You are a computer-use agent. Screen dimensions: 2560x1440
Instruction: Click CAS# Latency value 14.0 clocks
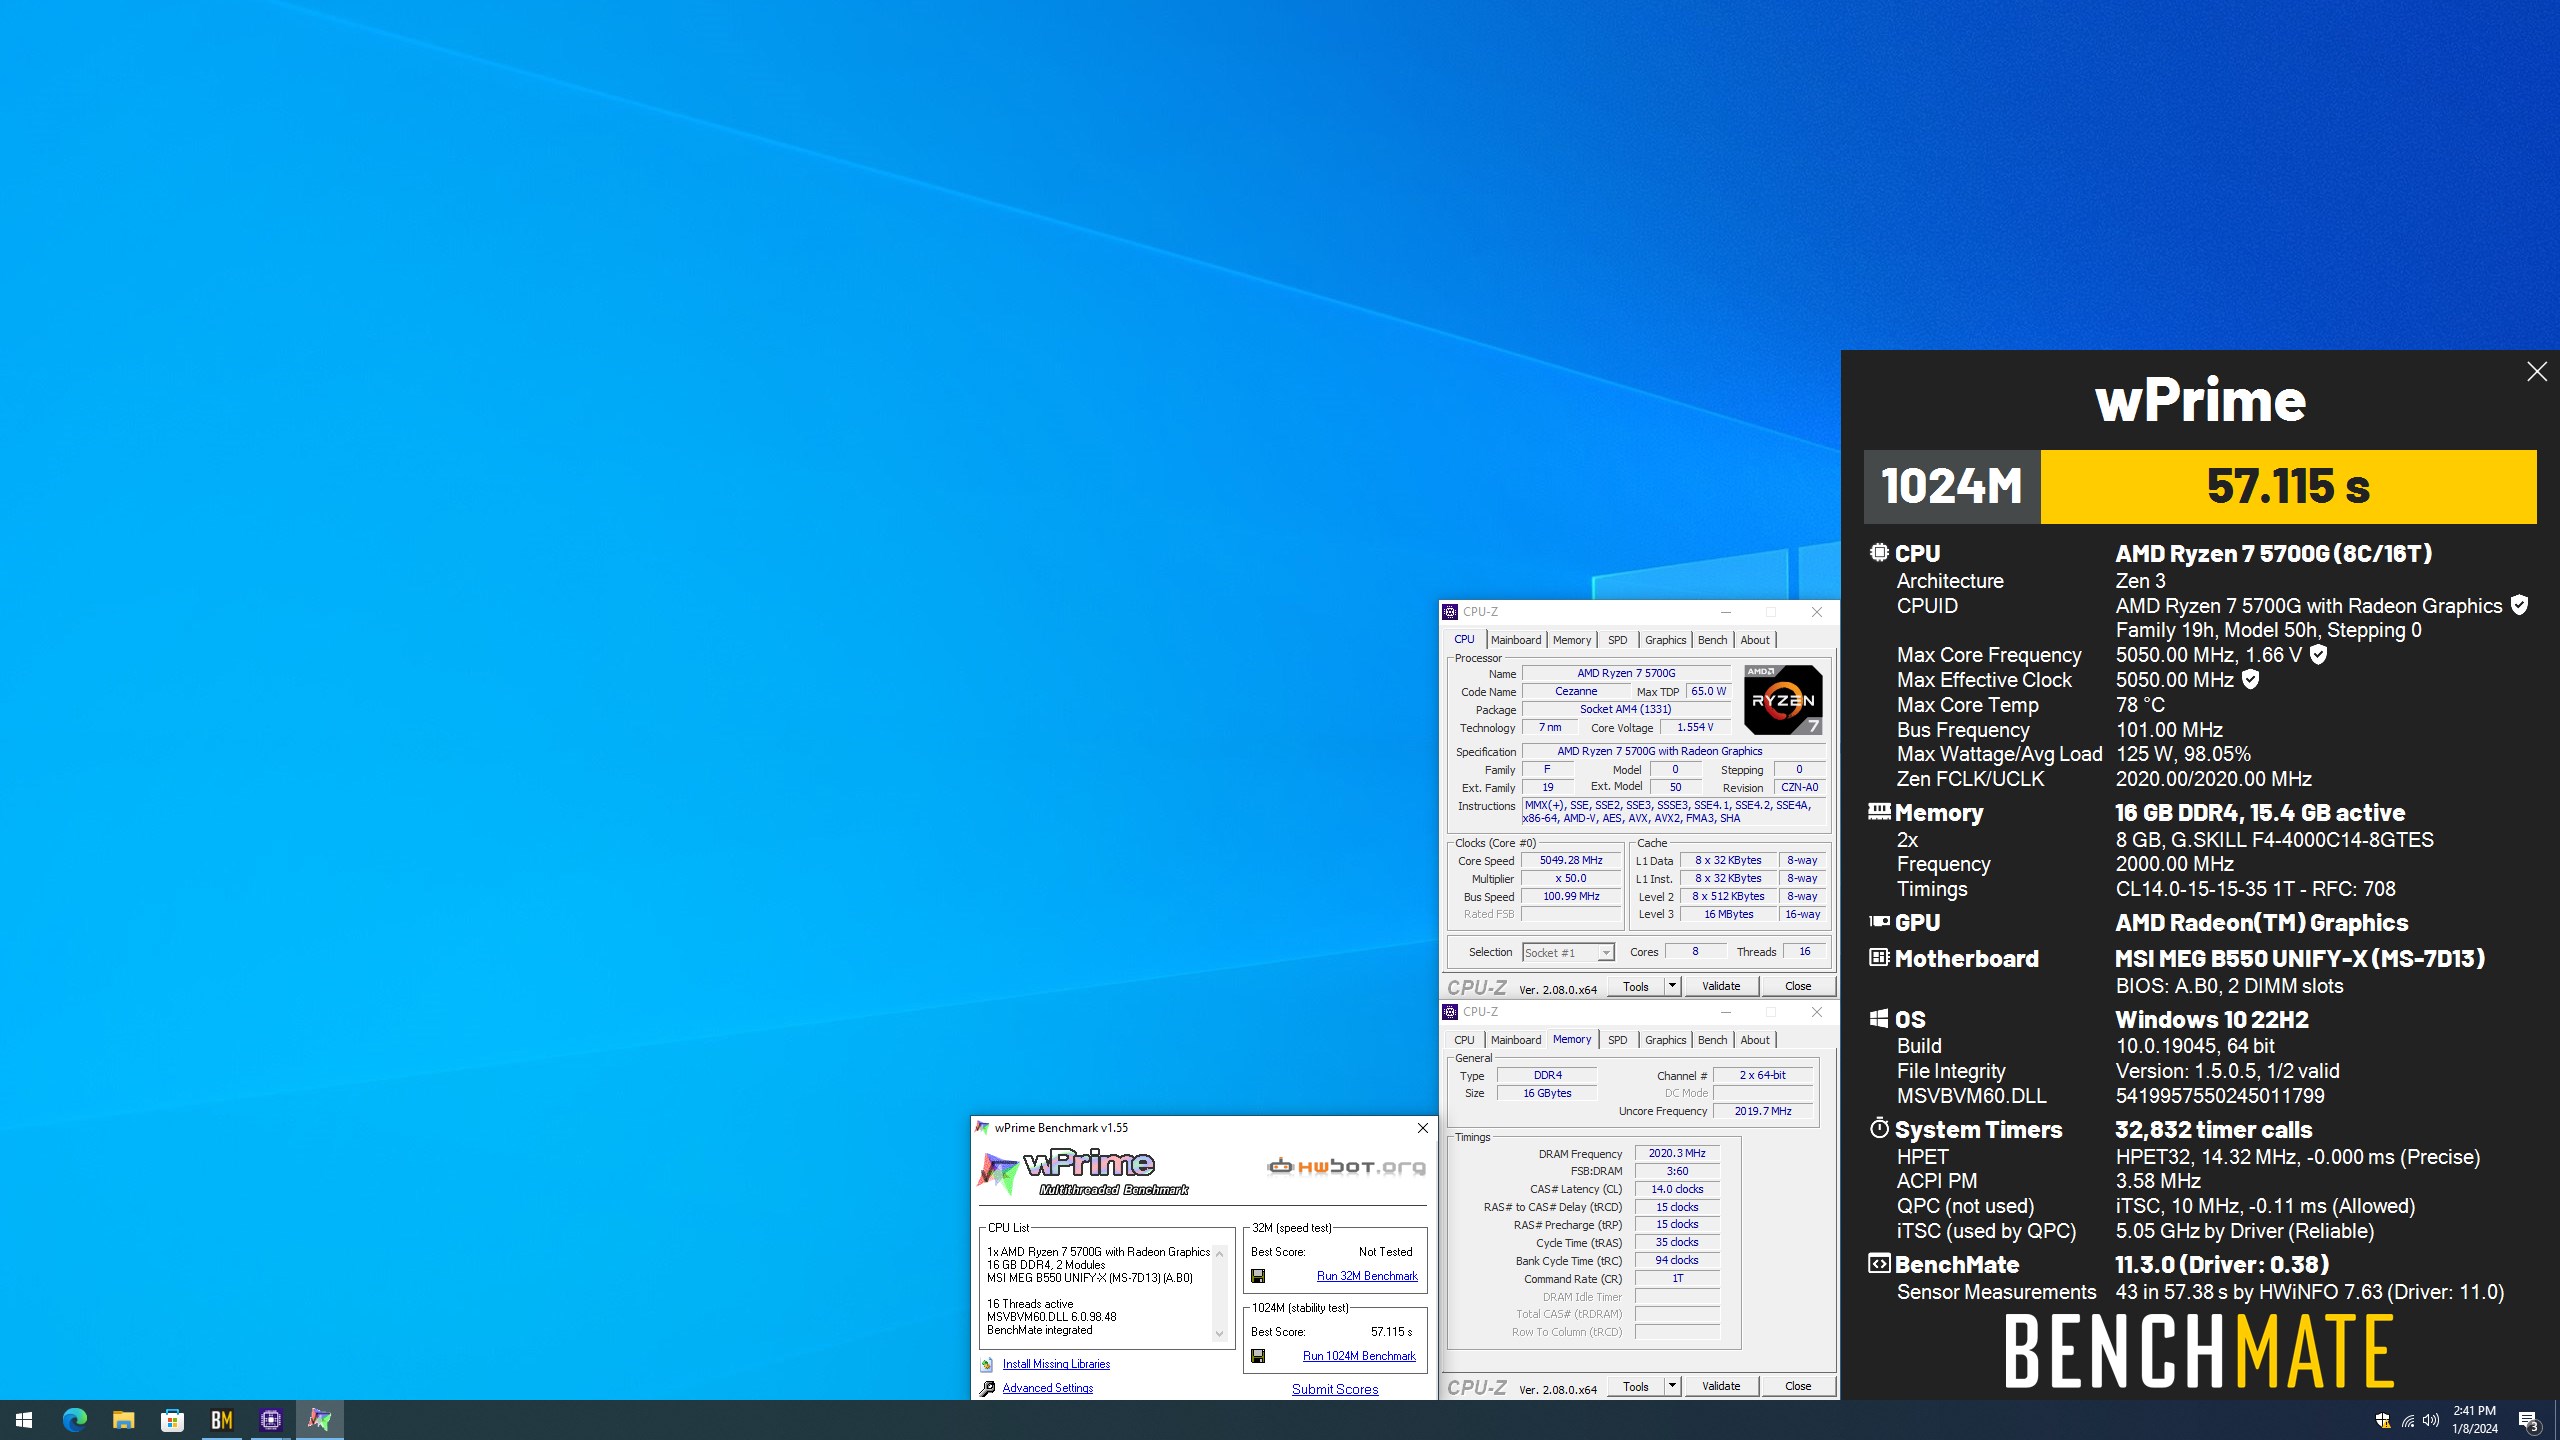click(1677, 1189)
